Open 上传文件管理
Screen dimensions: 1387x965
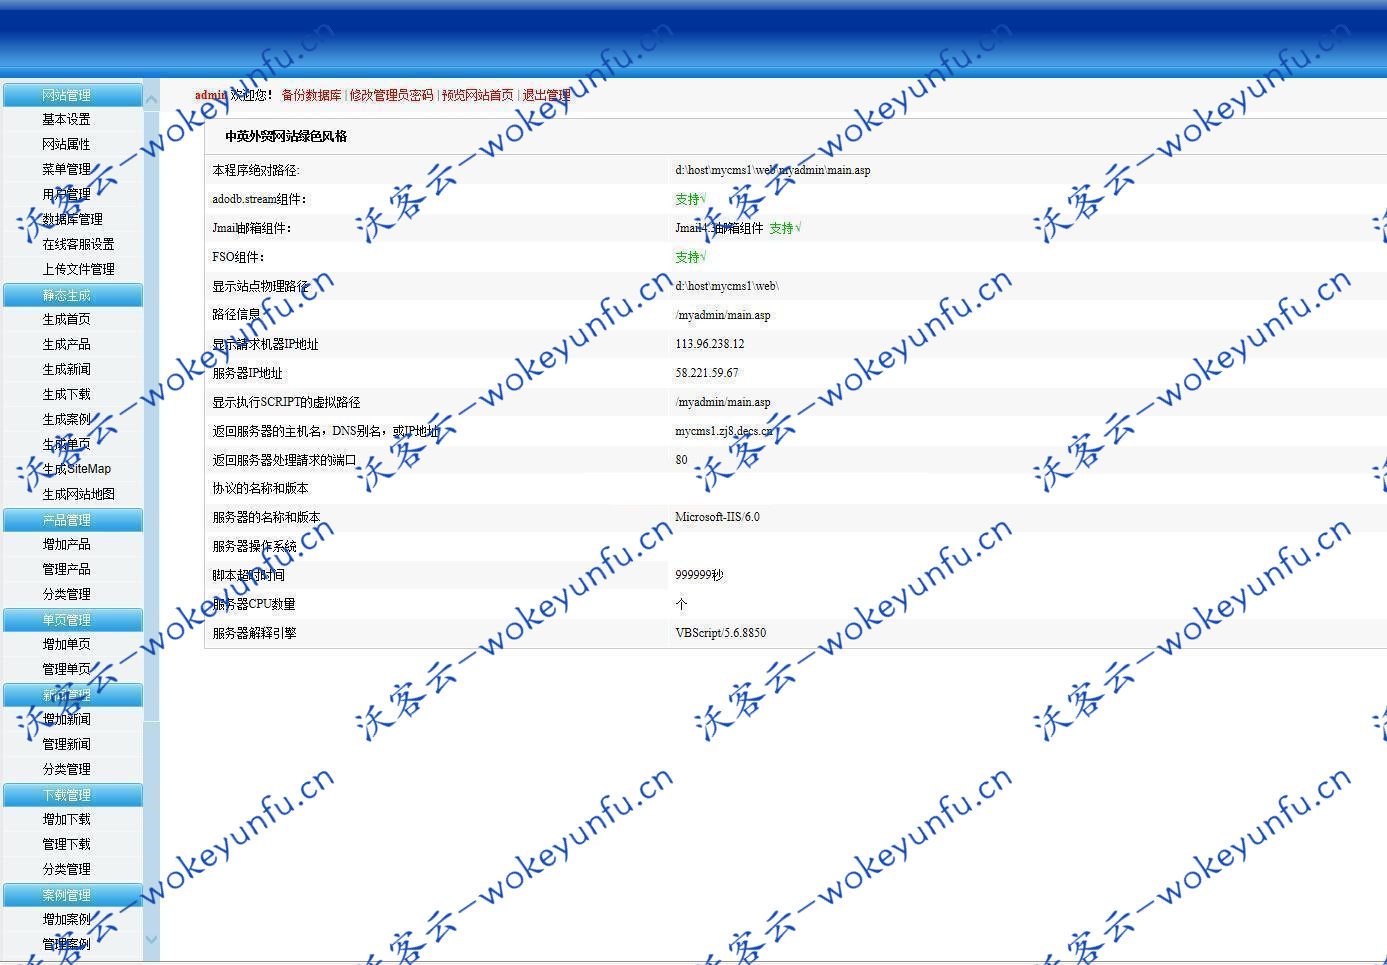click(78, 269)
